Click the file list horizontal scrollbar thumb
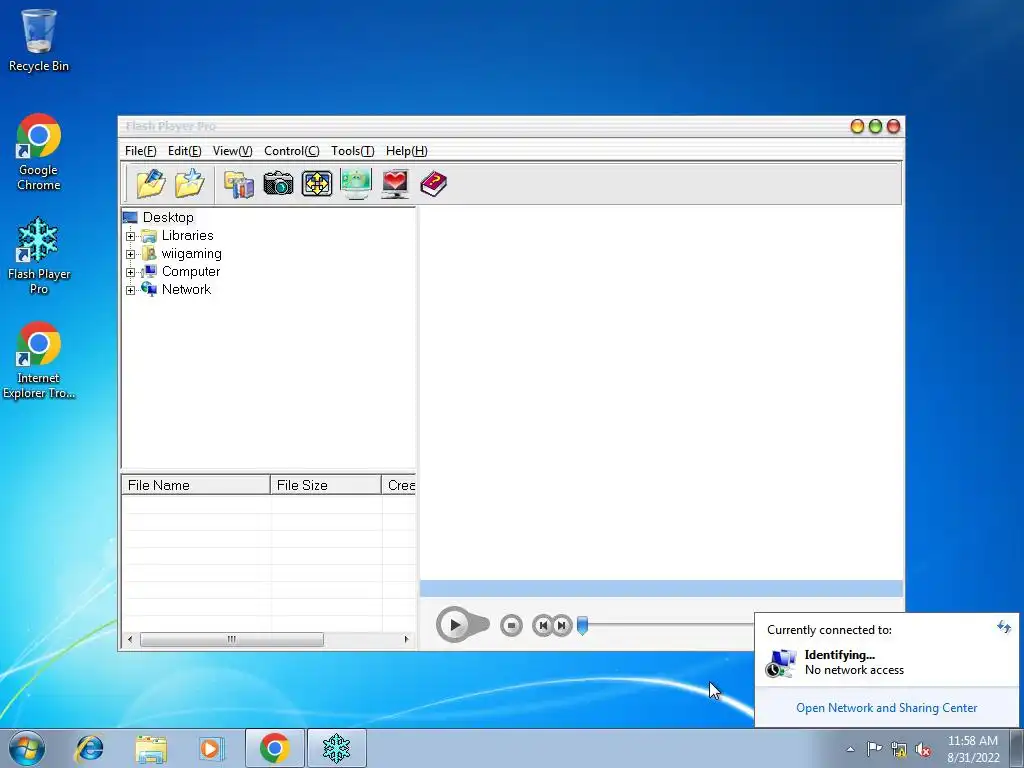The image size is (1024, 768). pos(232,639)
